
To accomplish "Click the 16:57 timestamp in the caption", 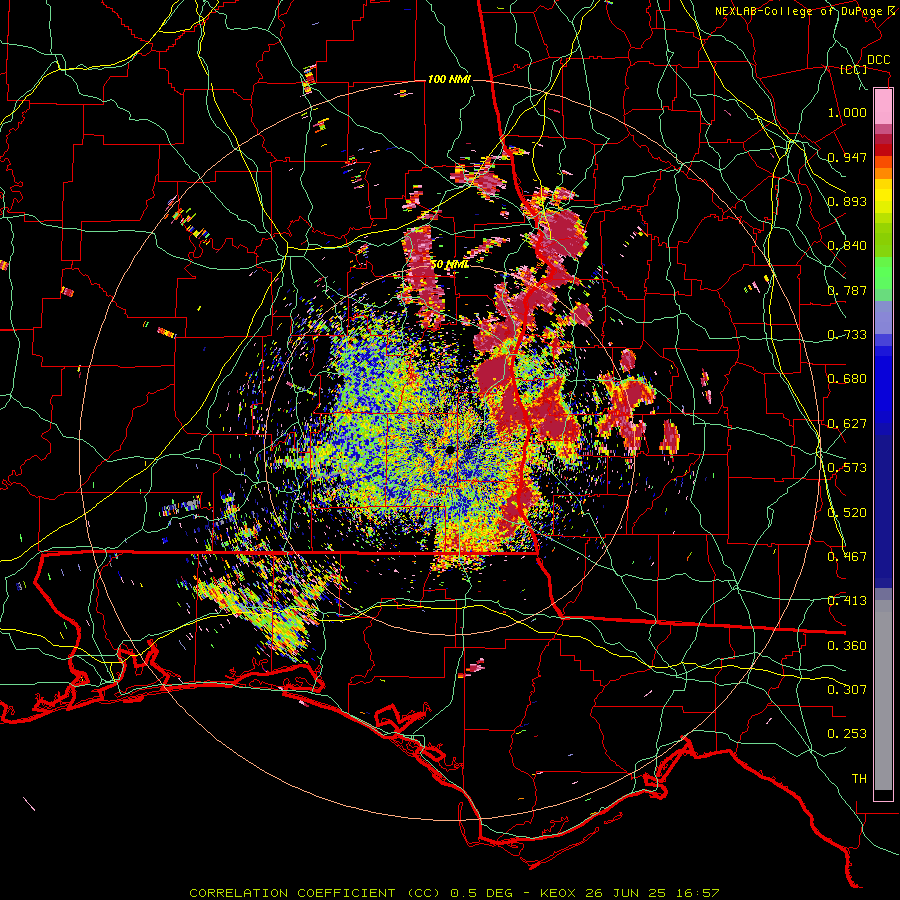I will pyautogui.click(x=699, y=893).
